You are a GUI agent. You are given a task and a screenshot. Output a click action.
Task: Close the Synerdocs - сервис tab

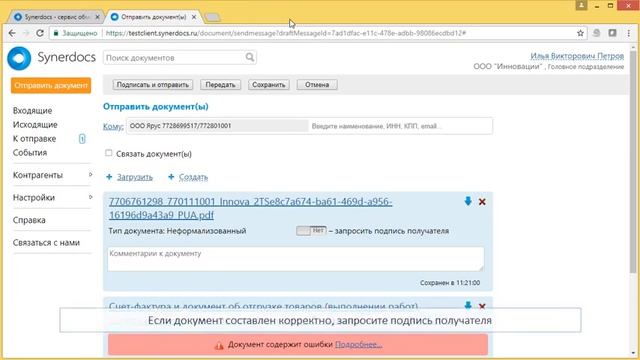coord(97,17)
